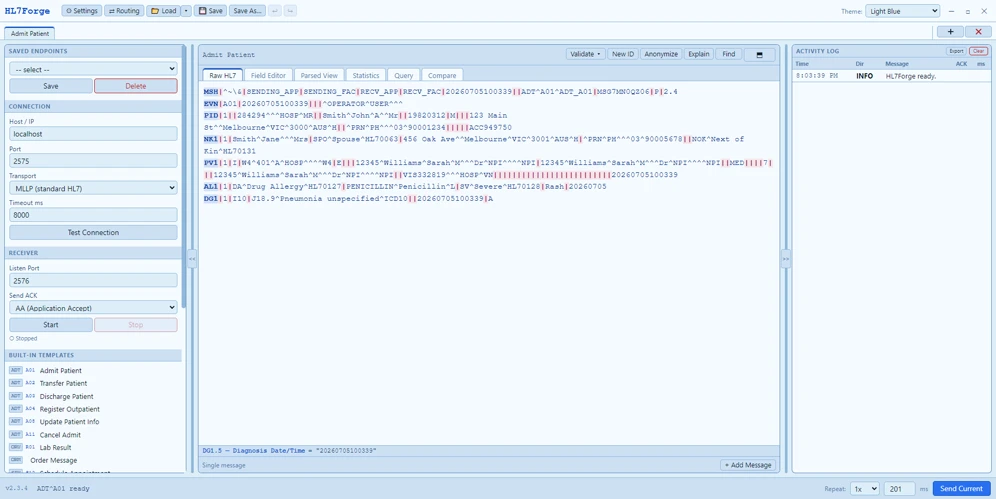996x499 pixels.
Task: Anonymize the patient message
Action: click(x=661, y=55)
